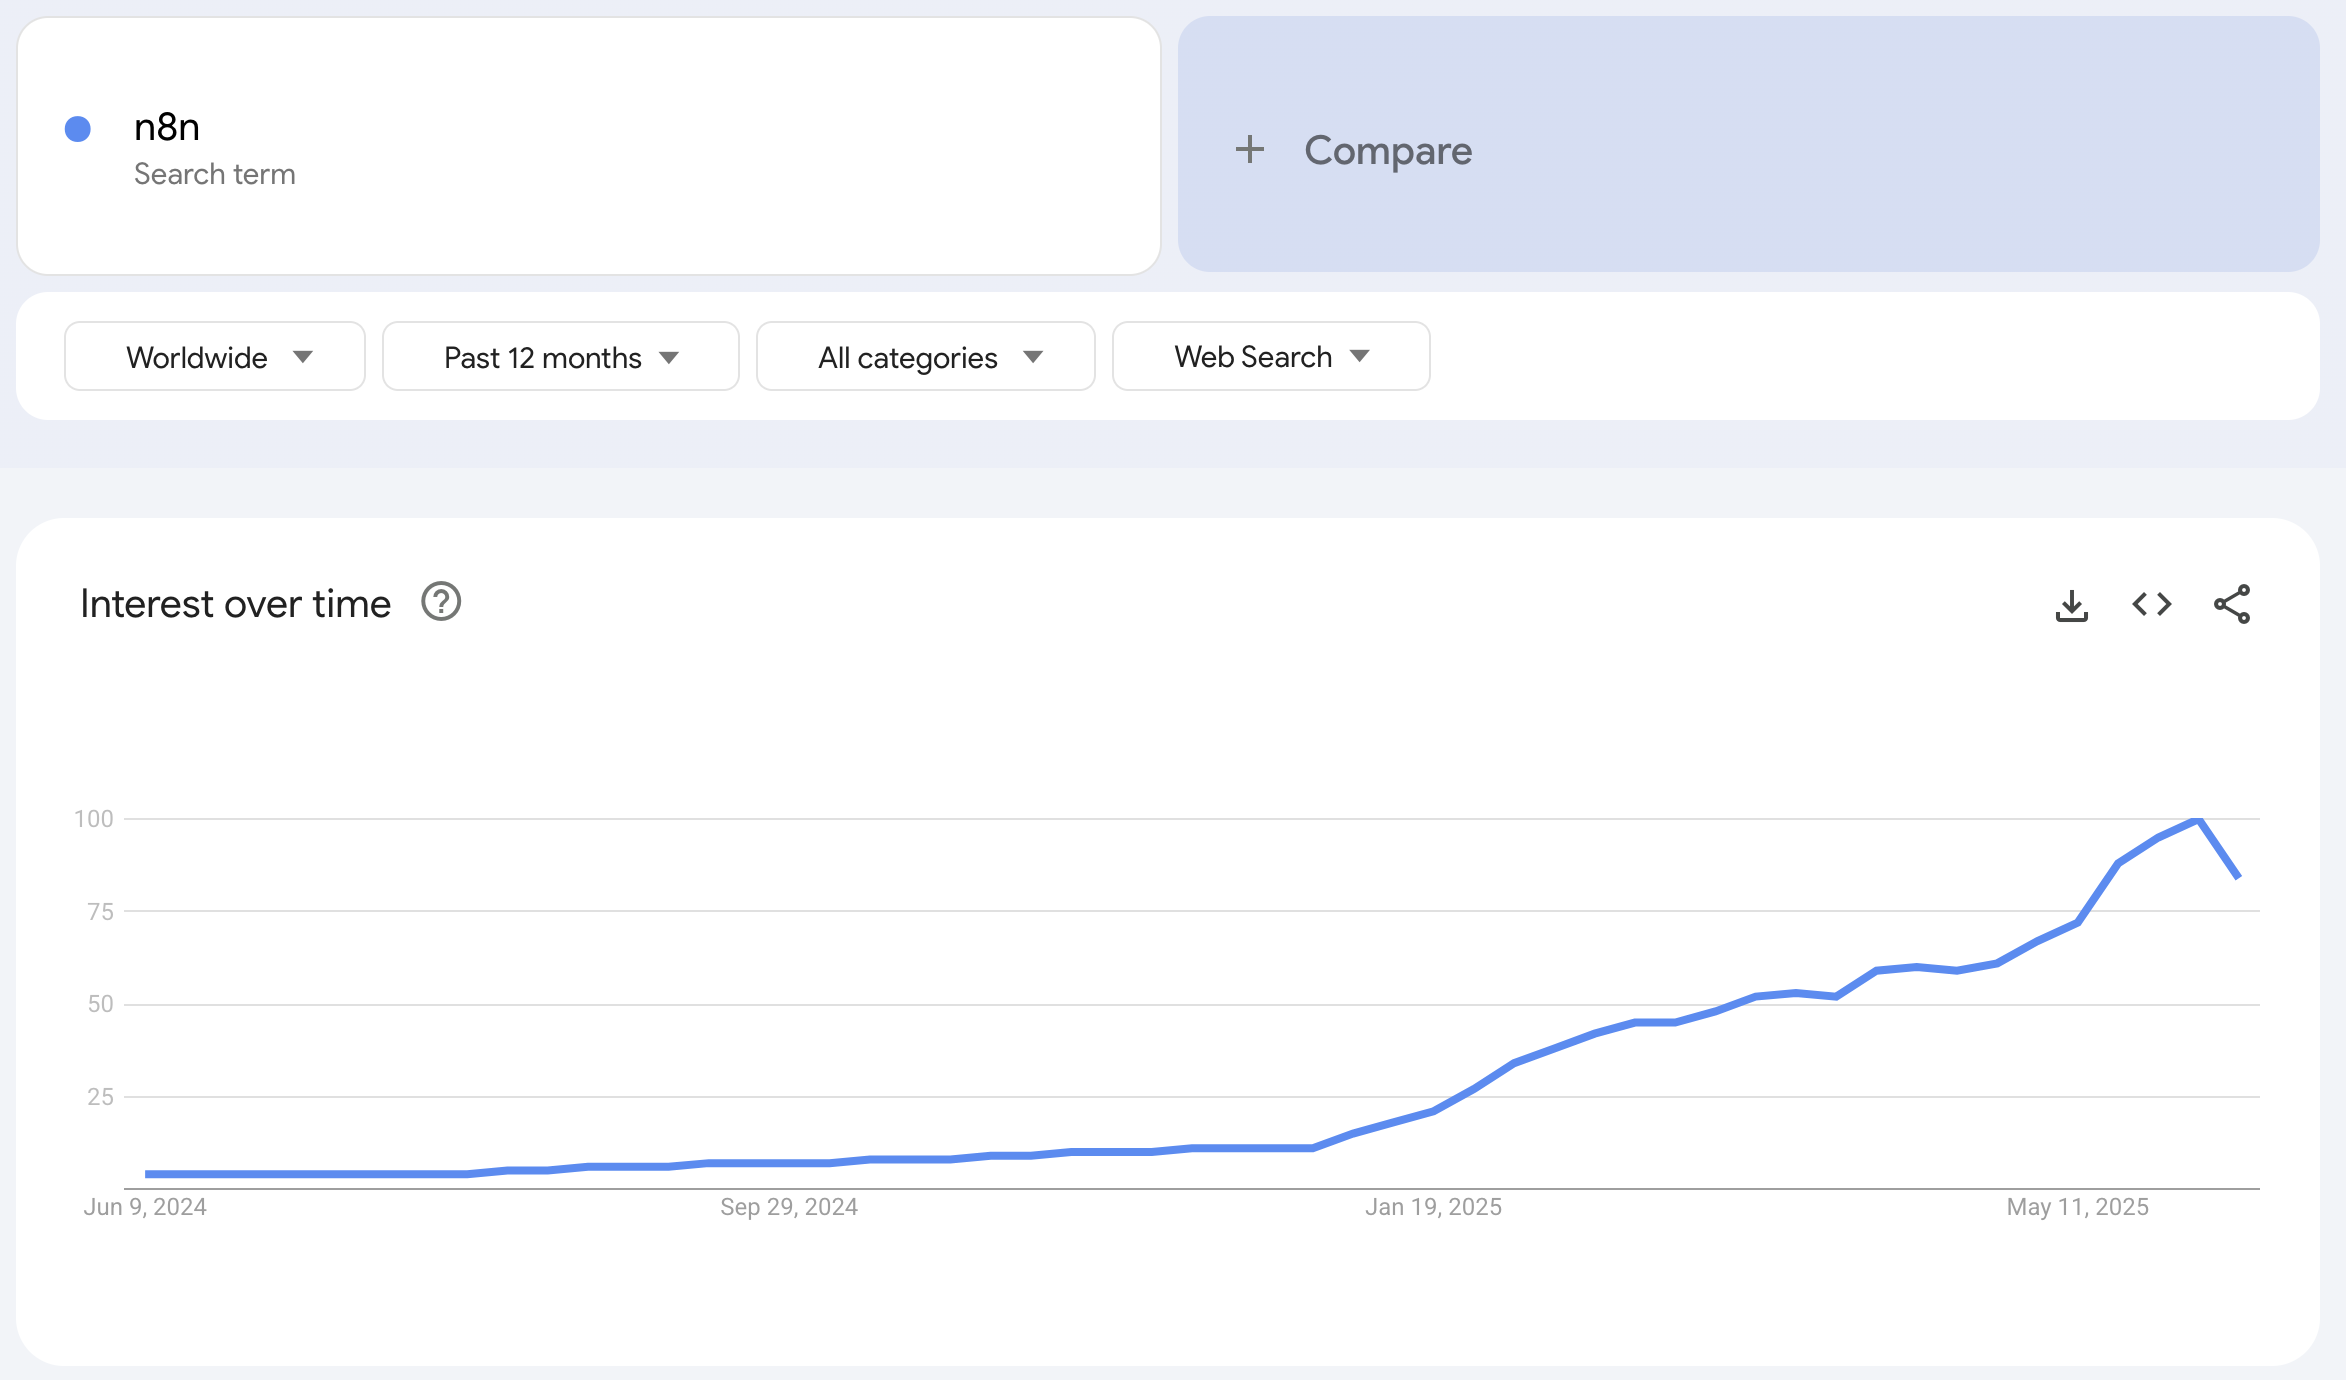Screen dimensions: 2346x1380
Task: Click the Jan 19, 2025 axis label
Action: pos(1433,1207)
